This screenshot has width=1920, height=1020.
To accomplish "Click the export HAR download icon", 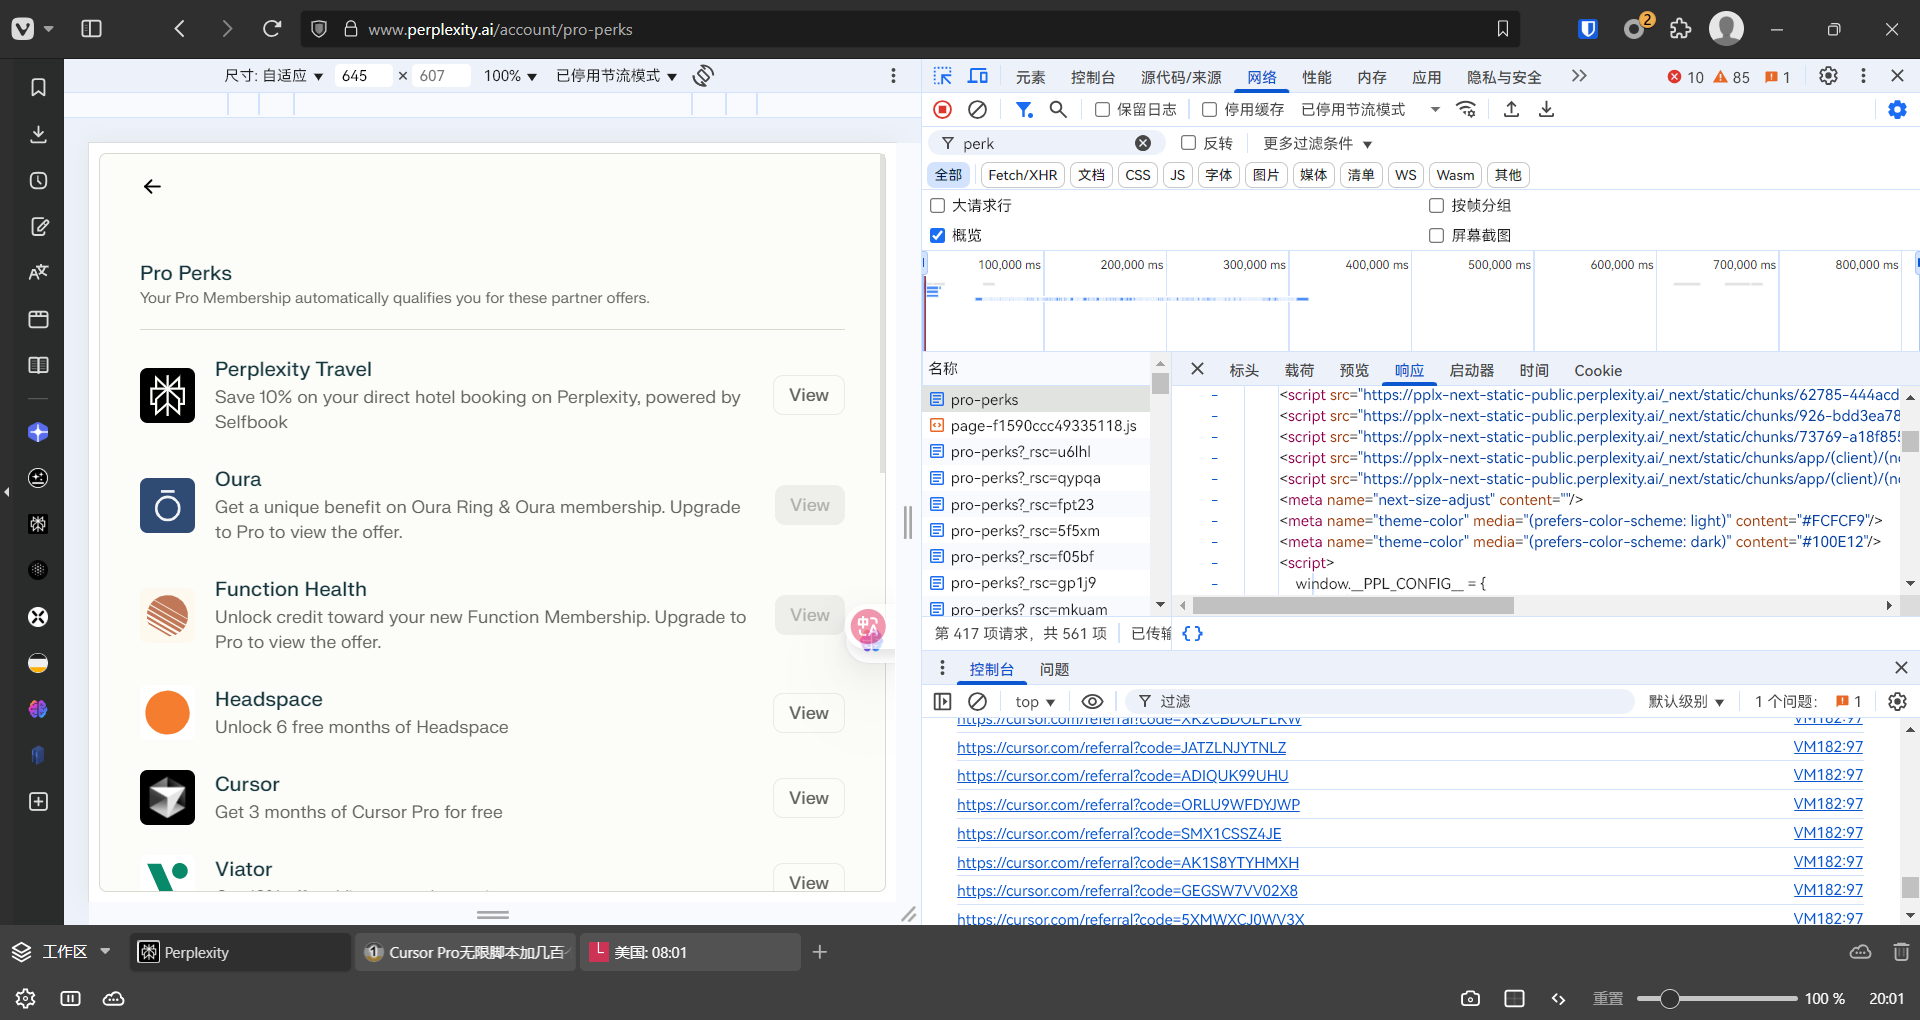I will point(1546,110).
